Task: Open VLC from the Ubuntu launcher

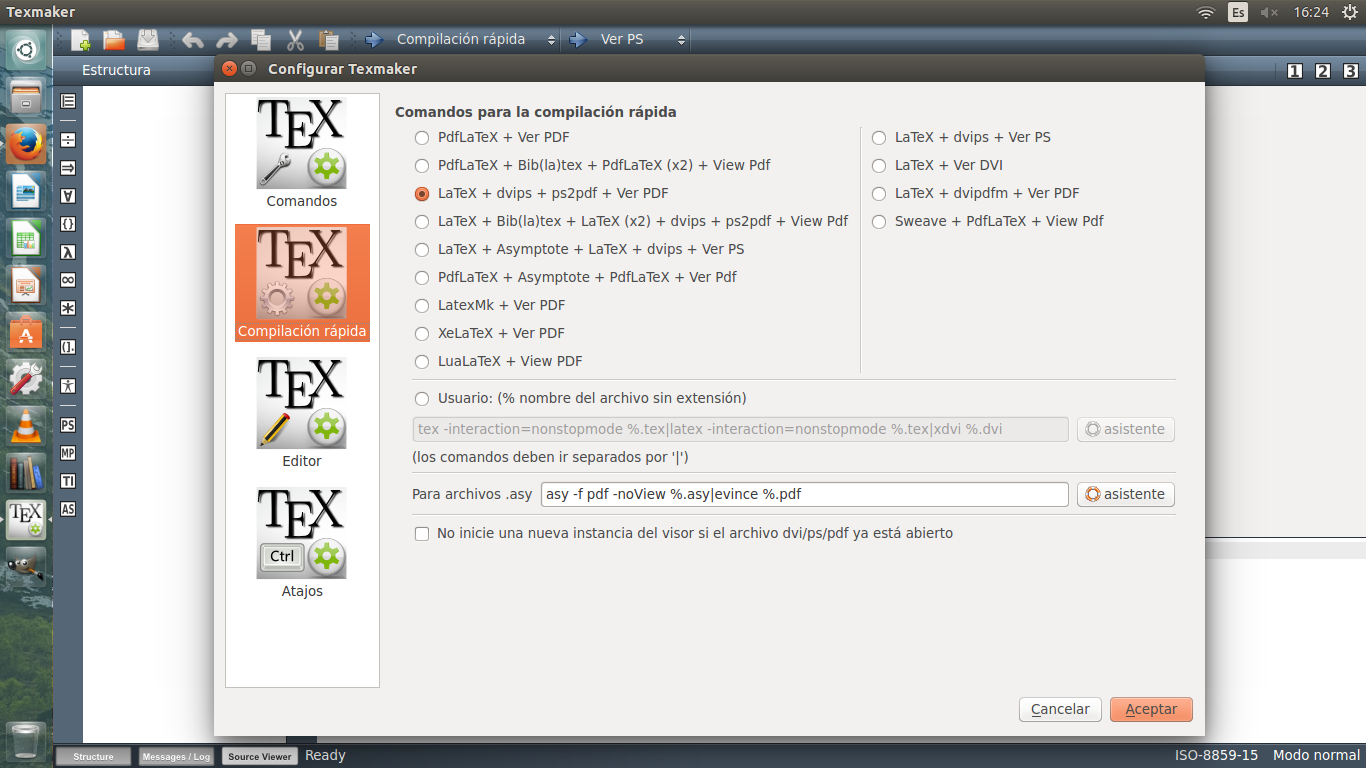Action: click(26, 426)
